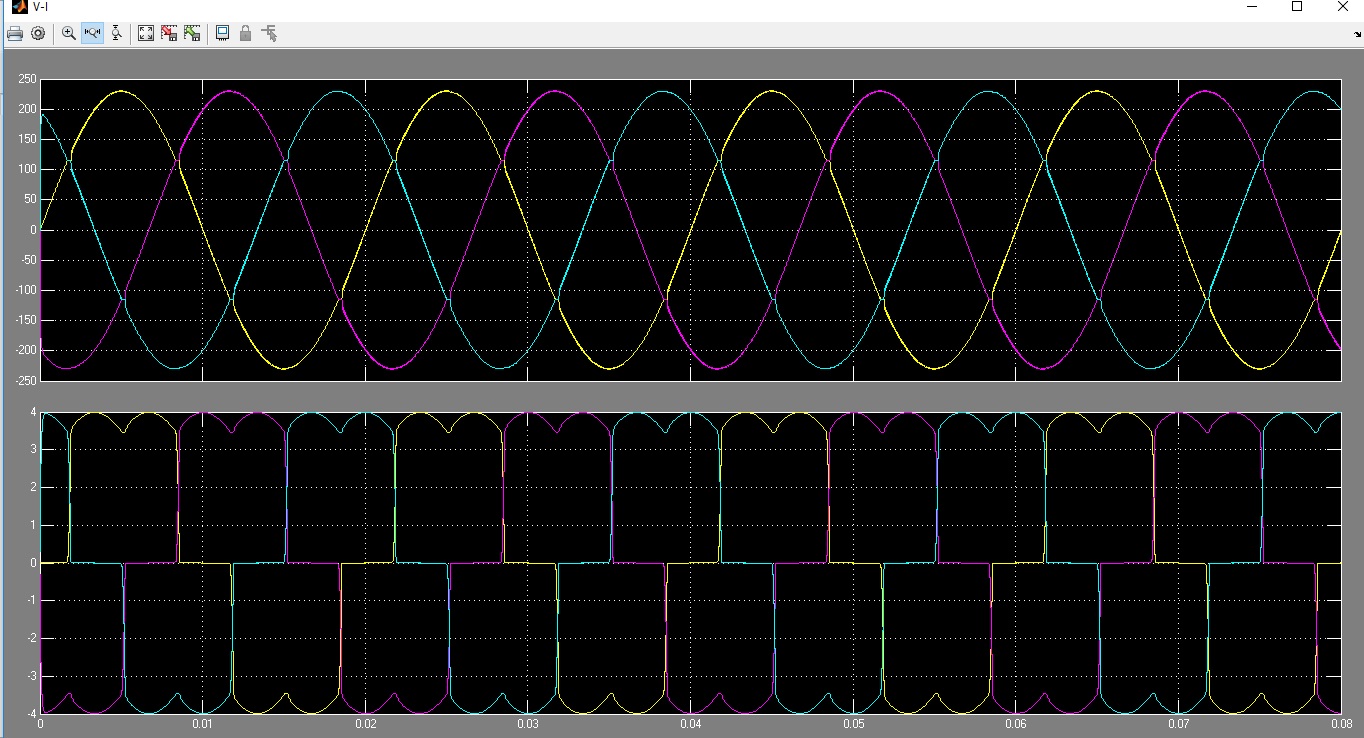Click the Print icon in scope toolbar

14,33
